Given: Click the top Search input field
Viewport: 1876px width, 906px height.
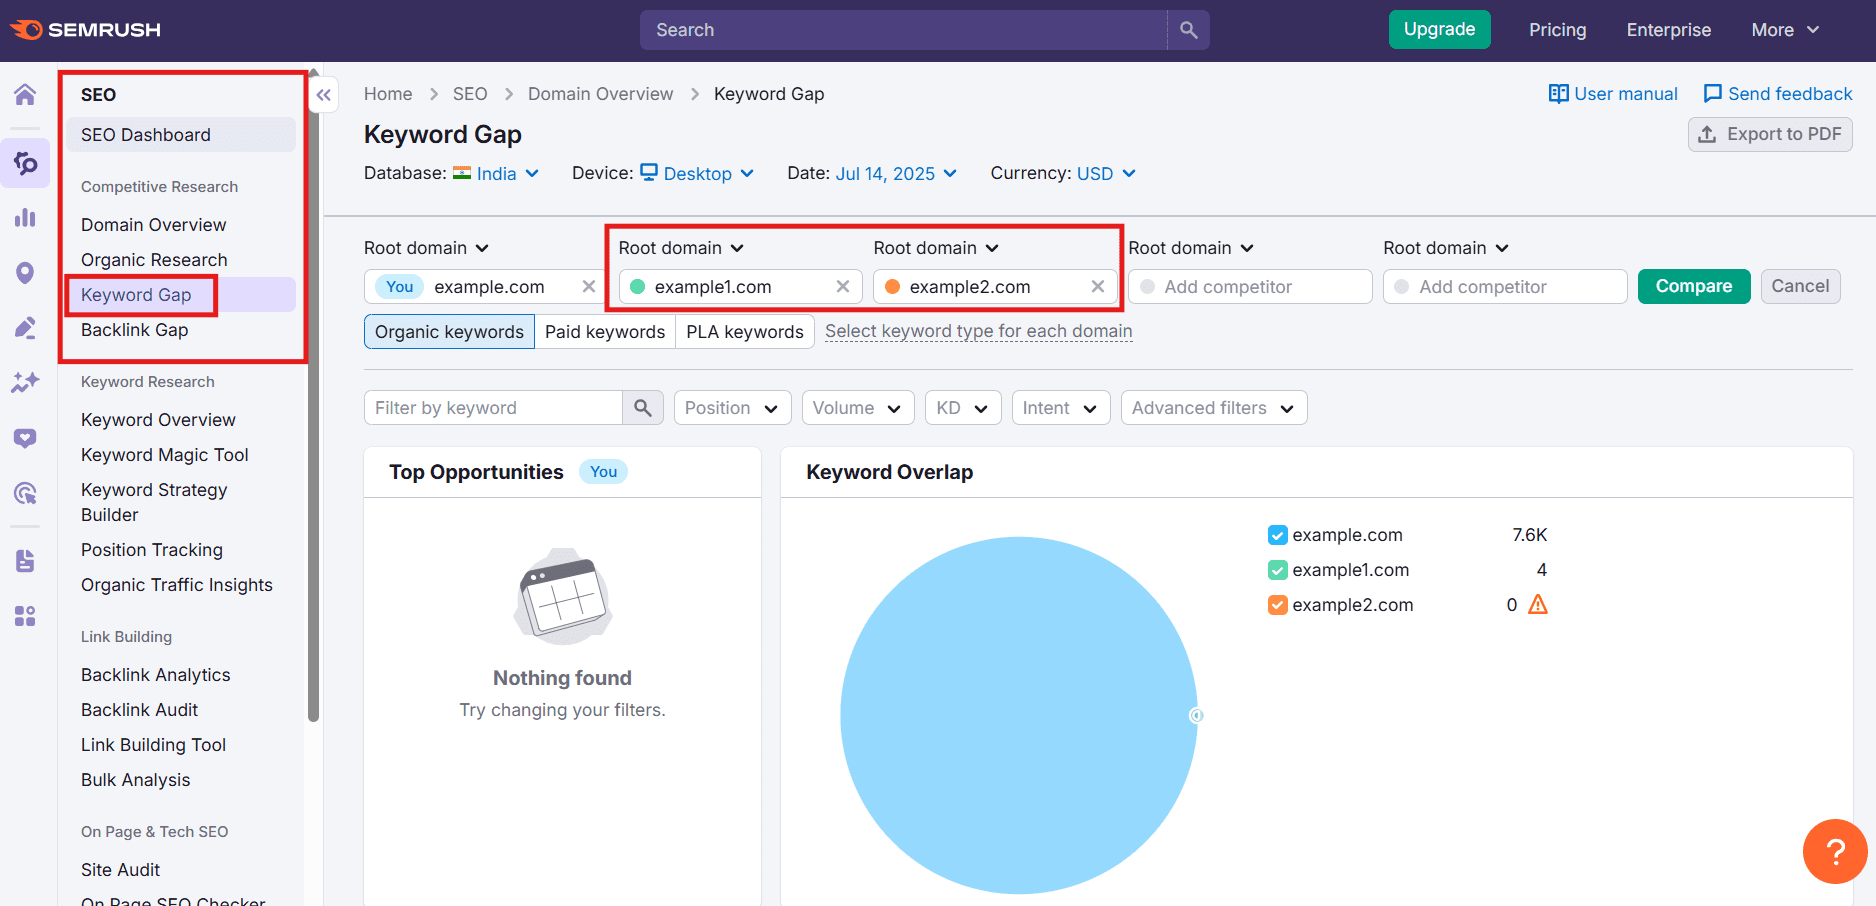Looking at the screenshot, I should point(903,30).
